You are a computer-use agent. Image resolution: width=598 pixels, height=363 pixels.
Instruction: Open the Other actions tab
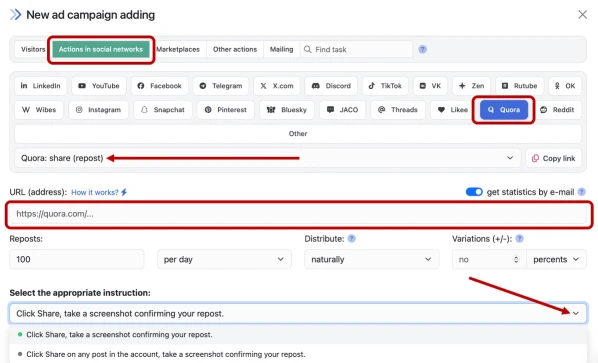(x=235, y=49)
